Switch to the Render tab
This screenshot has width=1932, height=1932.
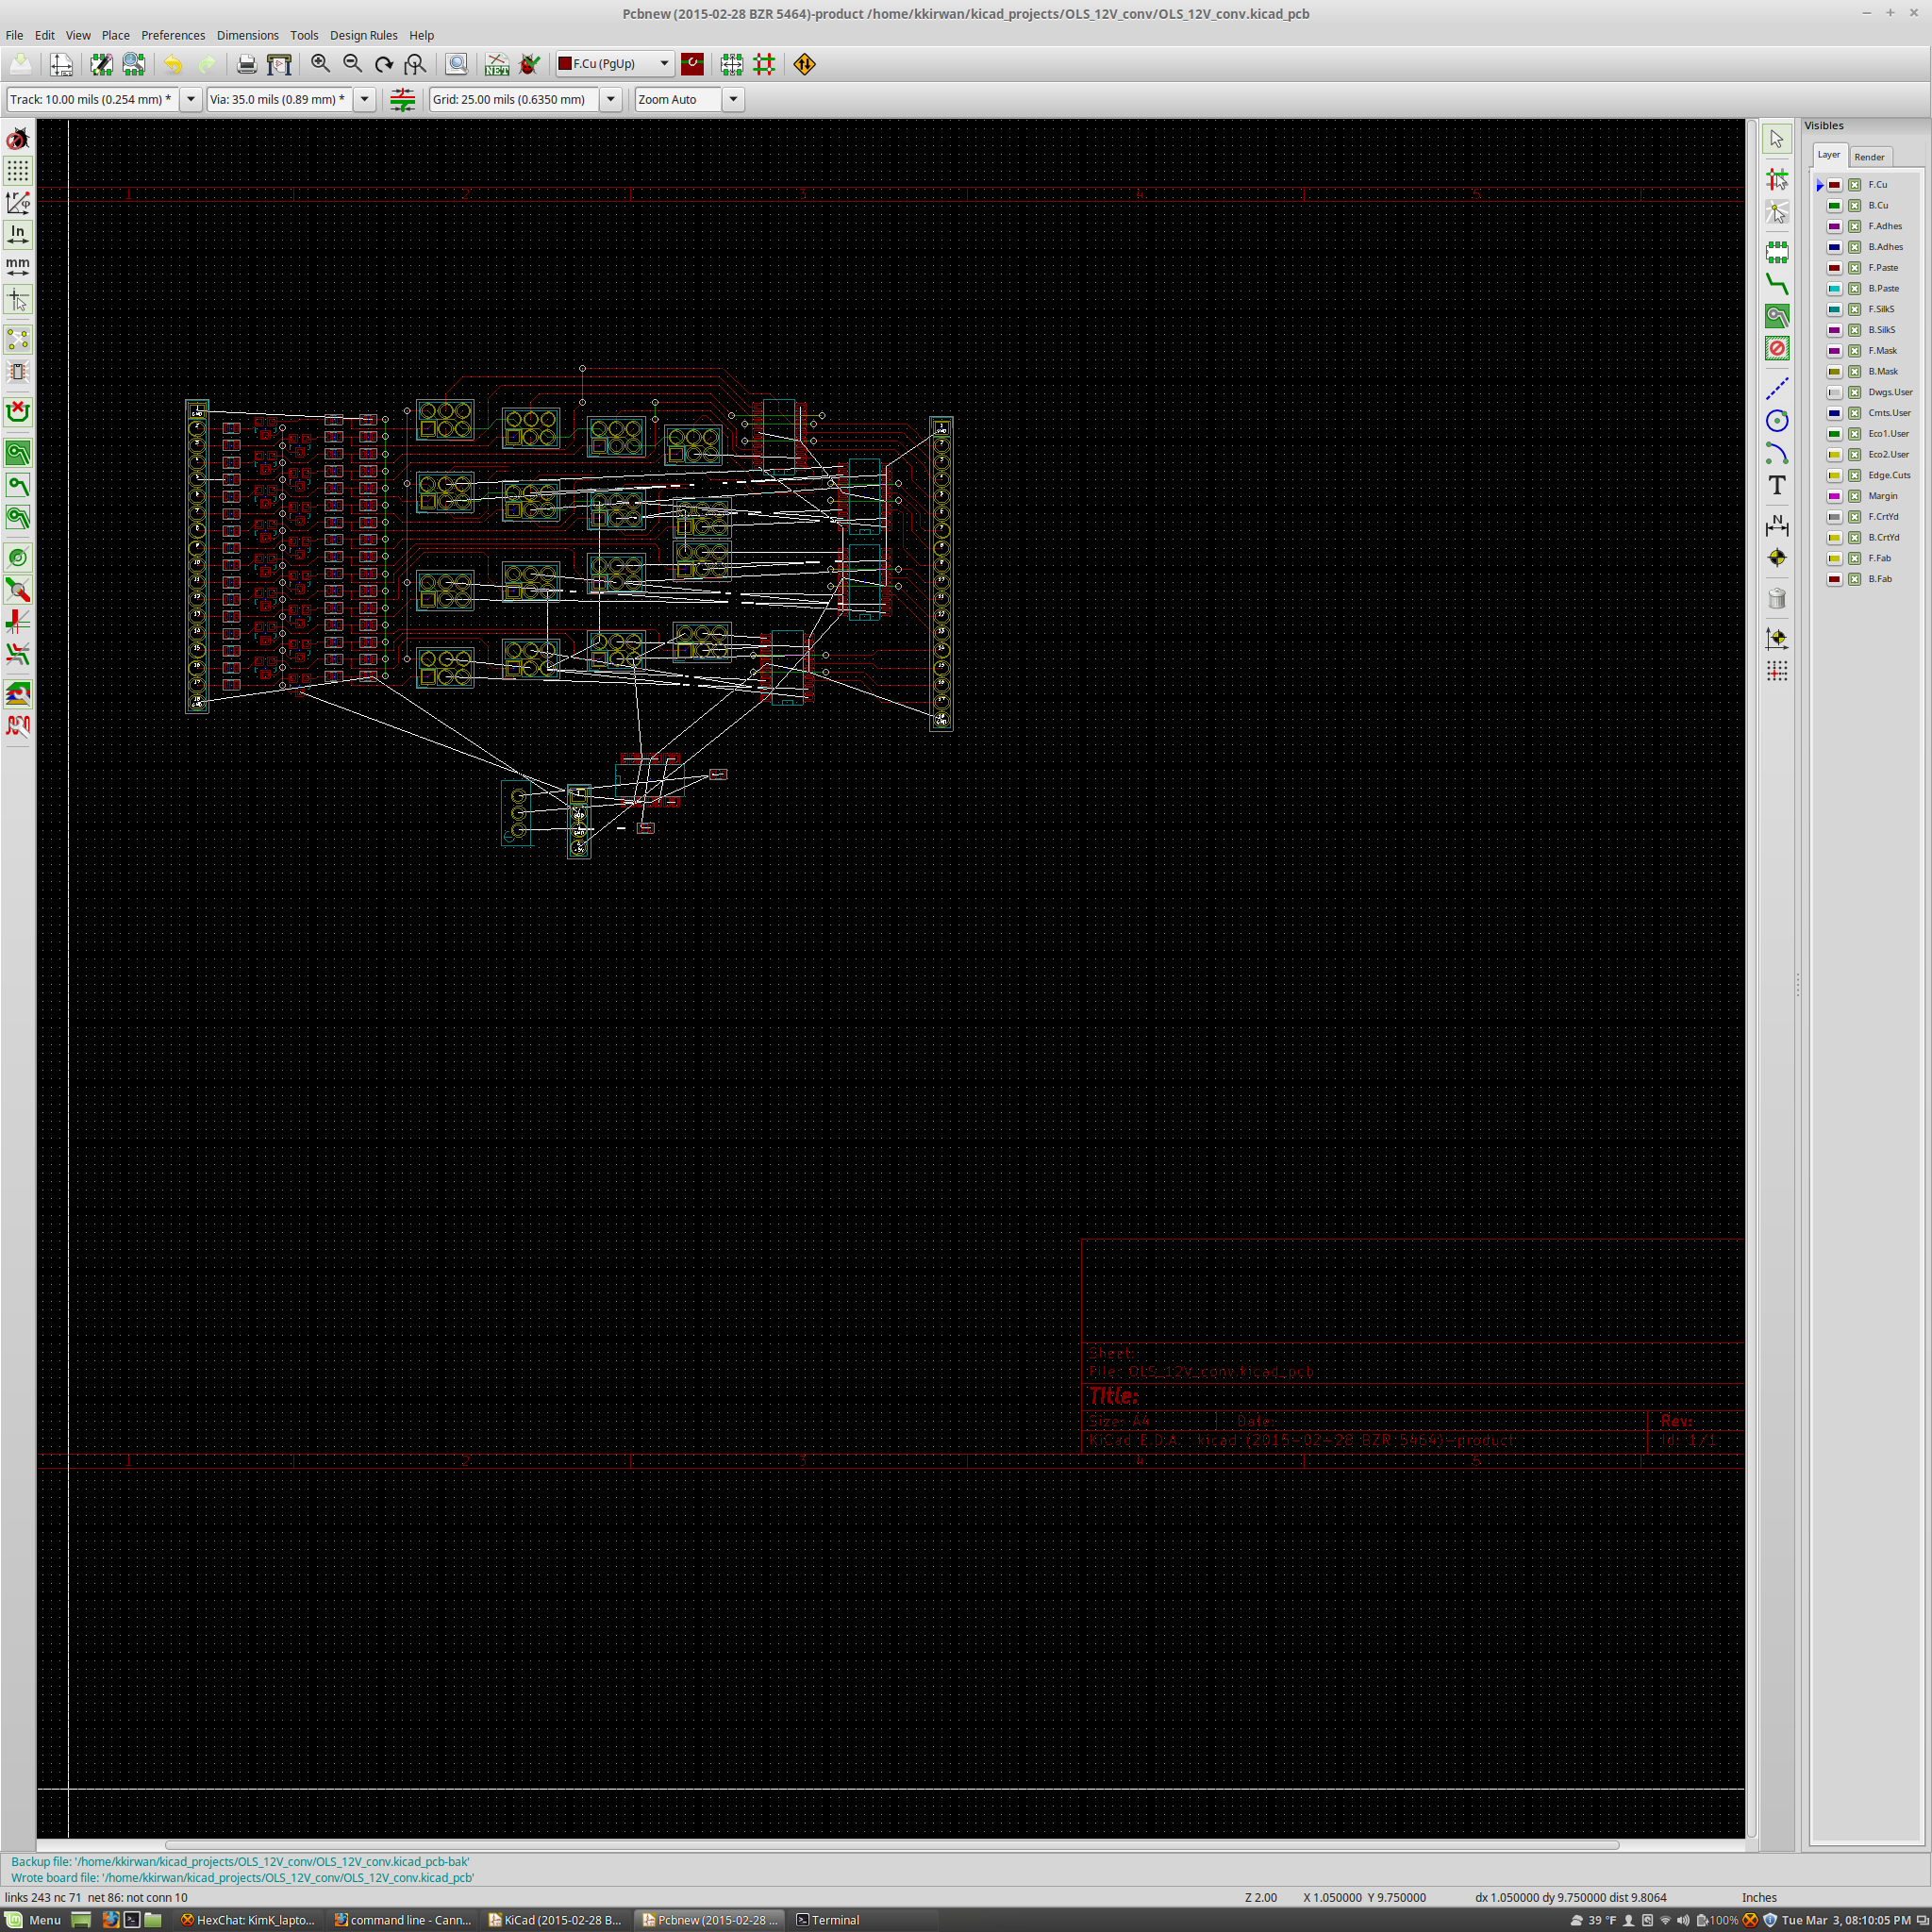point(1869,157)
